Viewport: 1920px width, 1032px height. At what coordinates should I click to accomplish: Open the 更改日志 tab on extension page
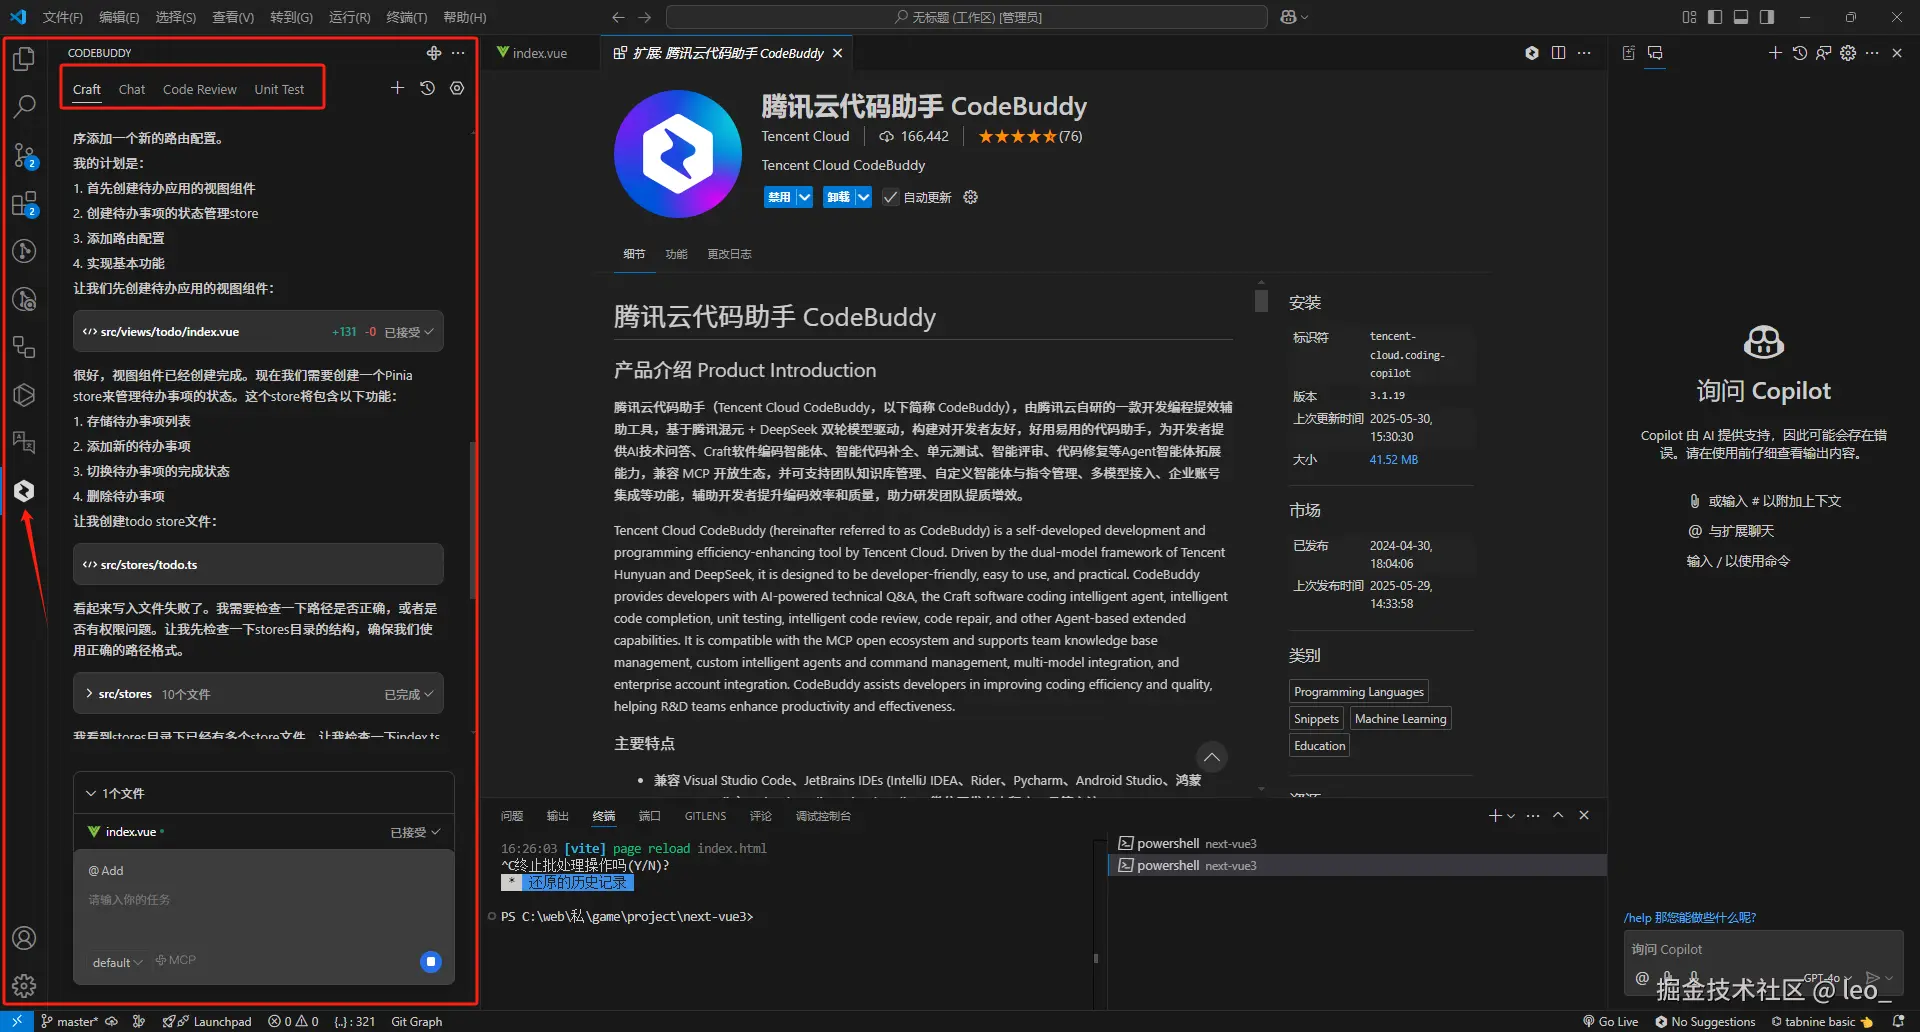729,254
